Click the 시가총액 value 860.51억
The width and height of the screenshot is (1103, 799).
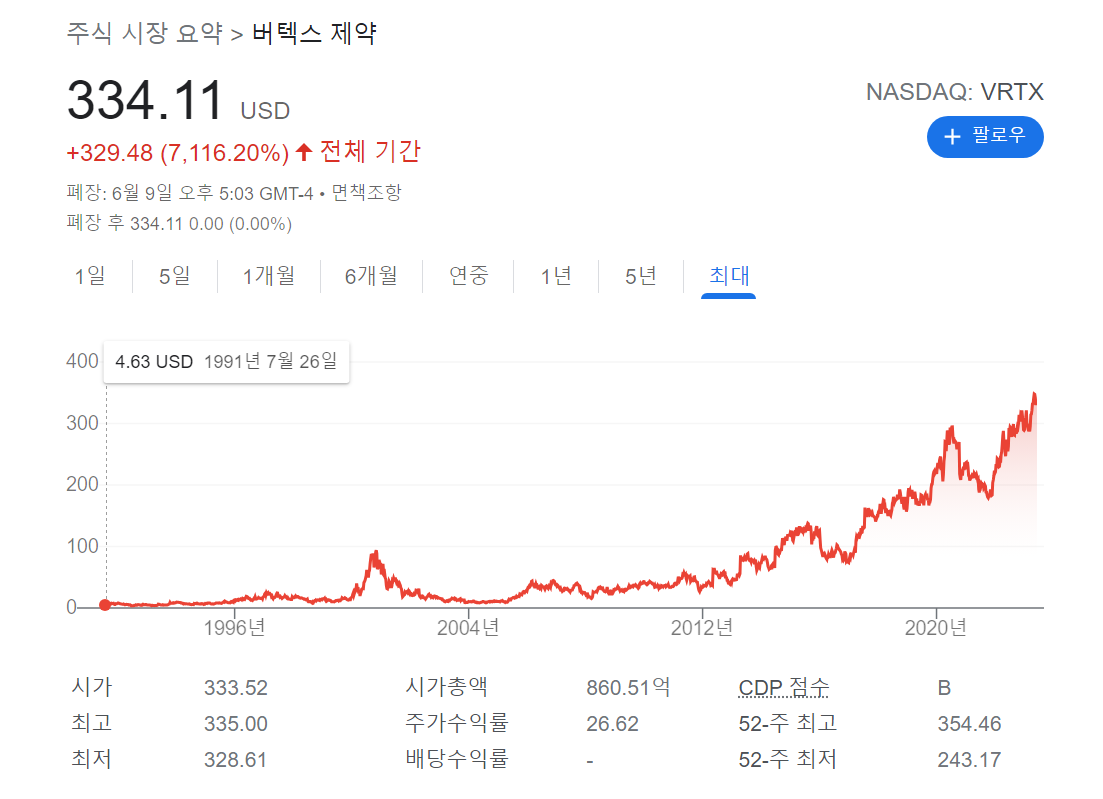(x=628, y=687)
